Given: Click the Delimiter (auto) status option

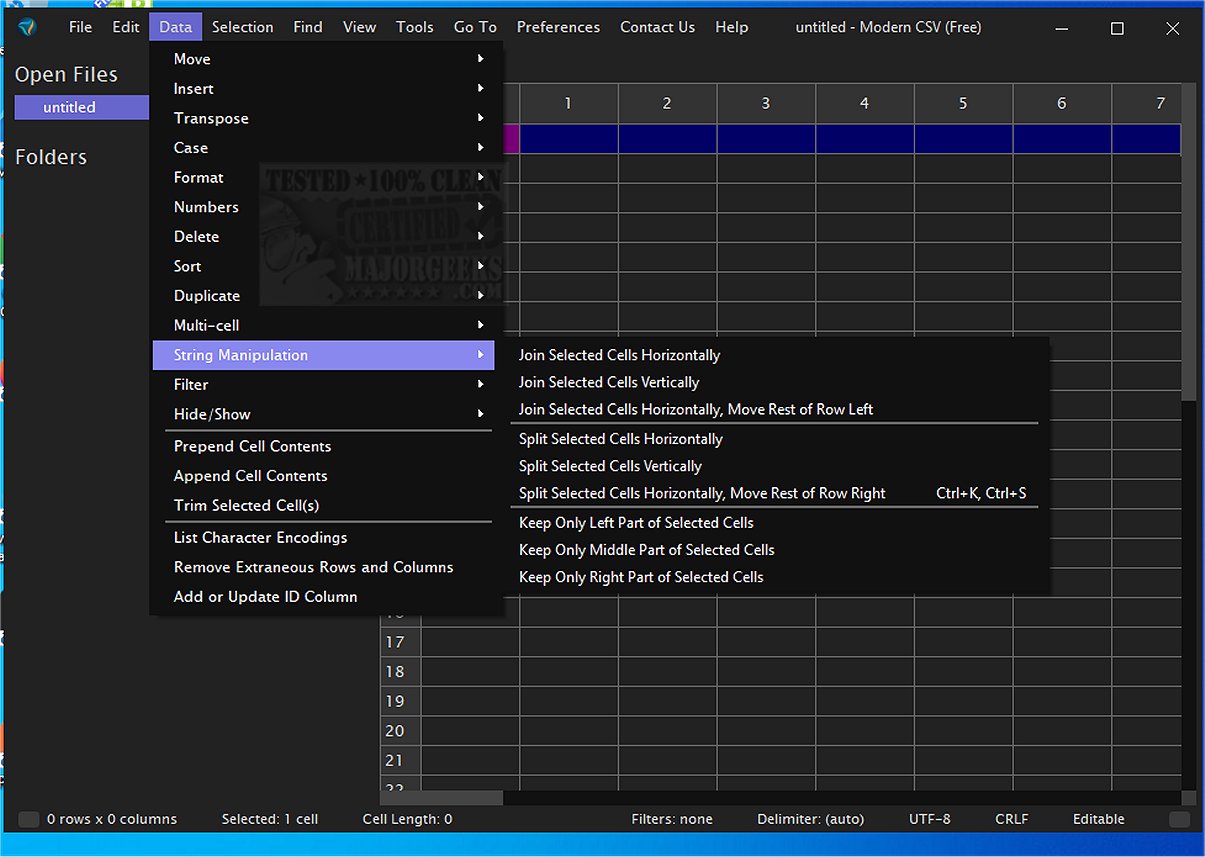Looking at the screenshot, I should coord(810,819).
